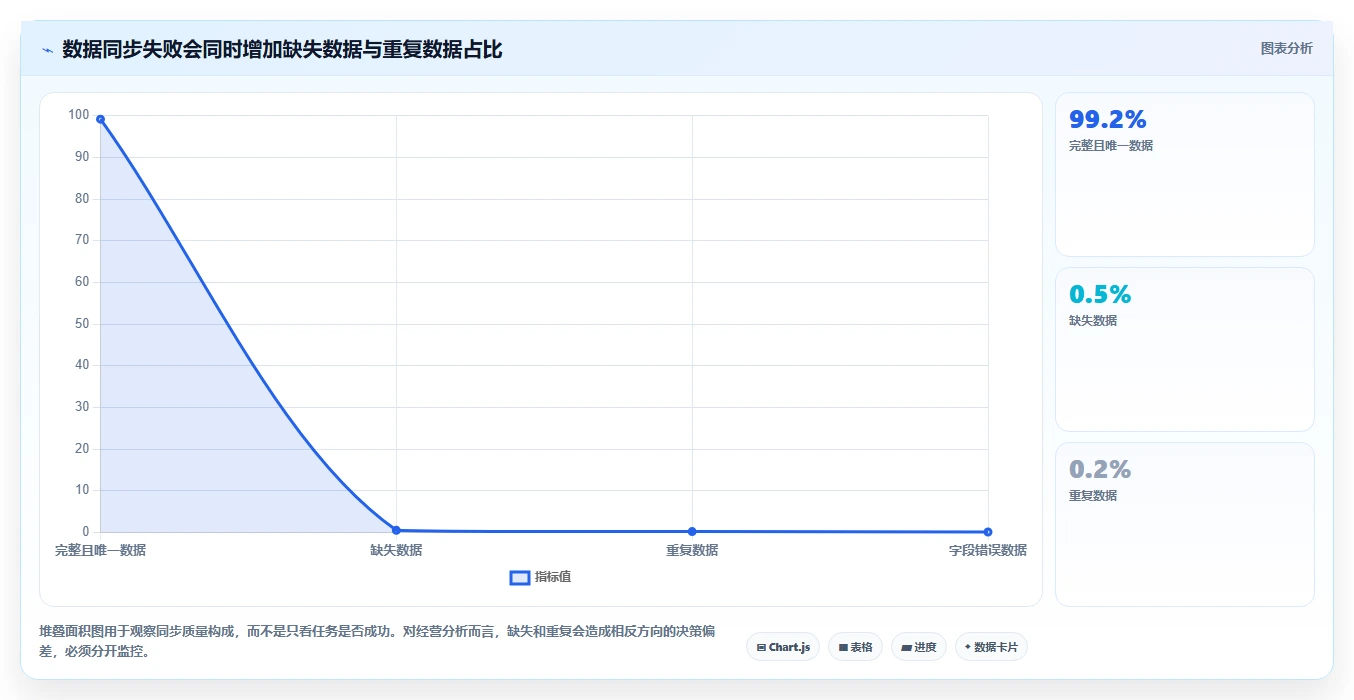Select the 进度 tag

918,647
